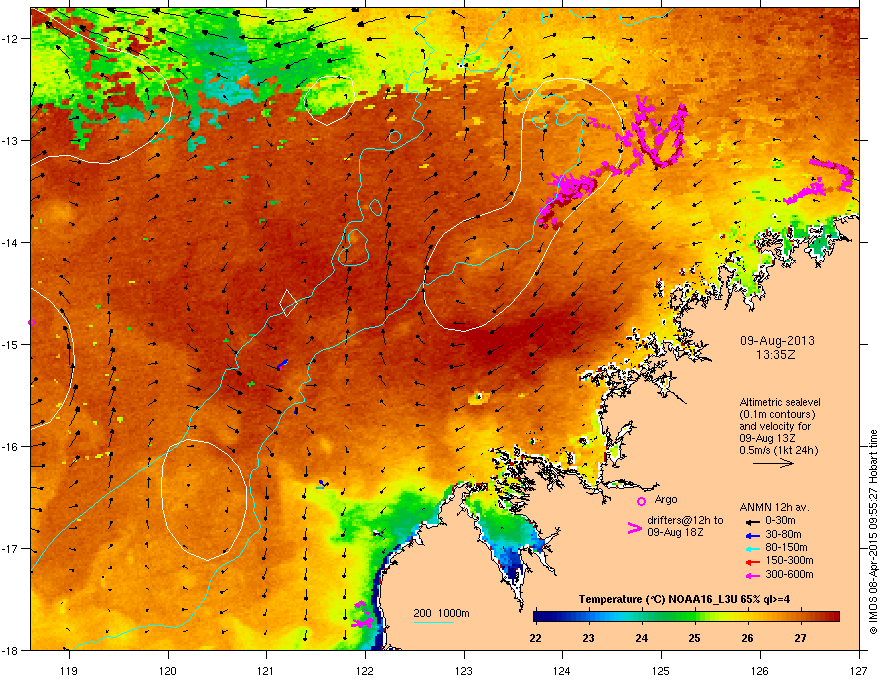Click the 'drifters@12h to' legend text
The image size is (880, 680).
pyautogui.click(x=685, y=520)
